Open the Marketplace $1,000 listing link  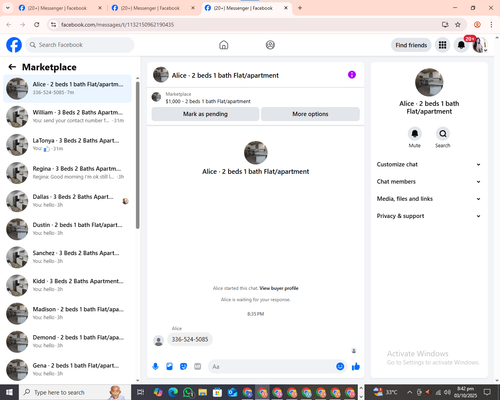point(208,101)
